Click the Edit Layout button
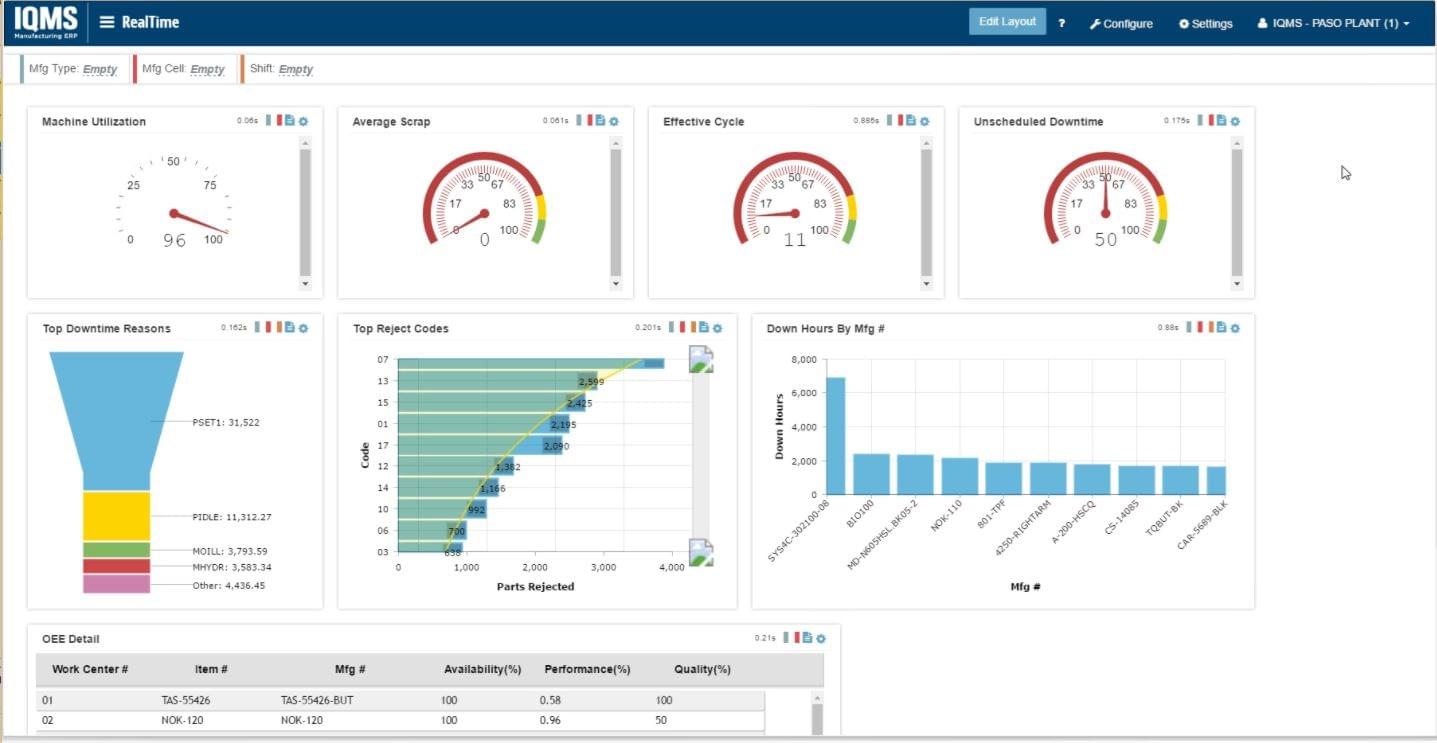The width and height of the screenshot is (1437, 743). click(1006, 20)
